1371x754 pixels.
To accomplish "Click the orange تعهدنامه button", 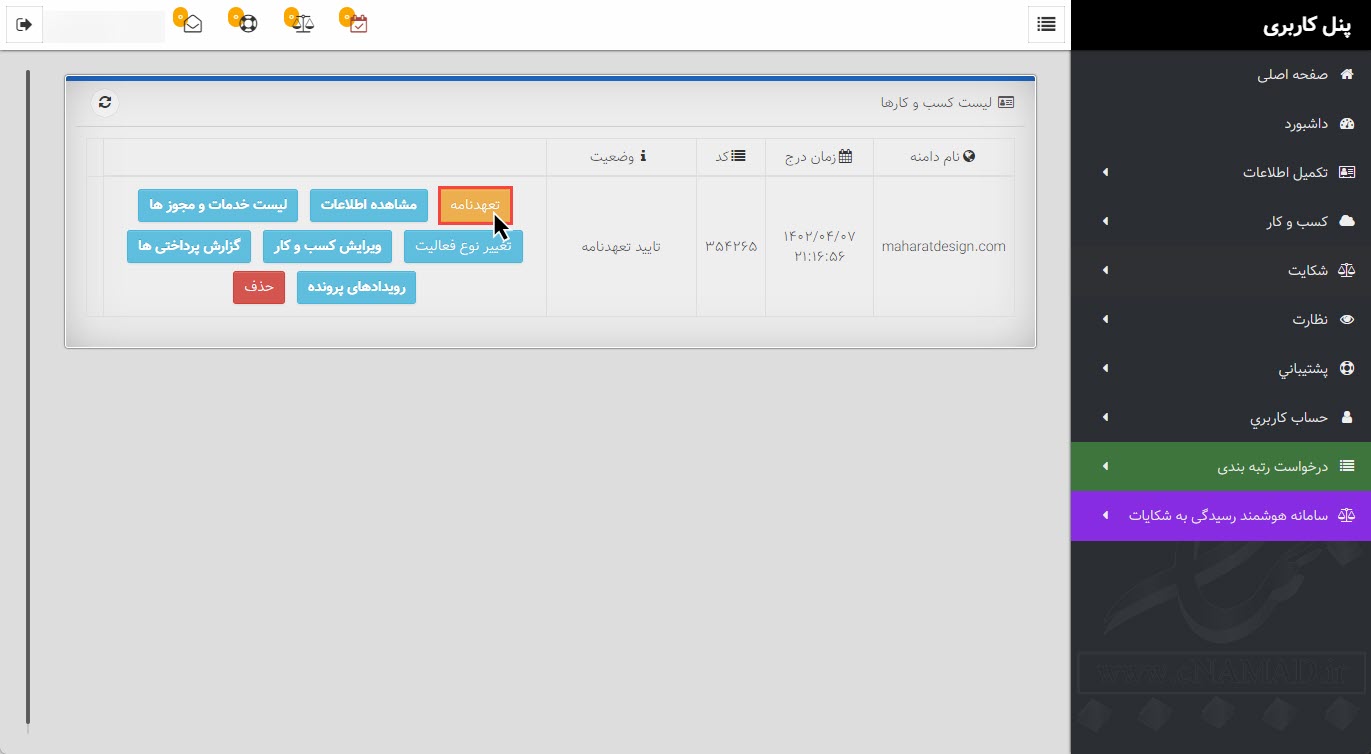I will pos(475,205).
